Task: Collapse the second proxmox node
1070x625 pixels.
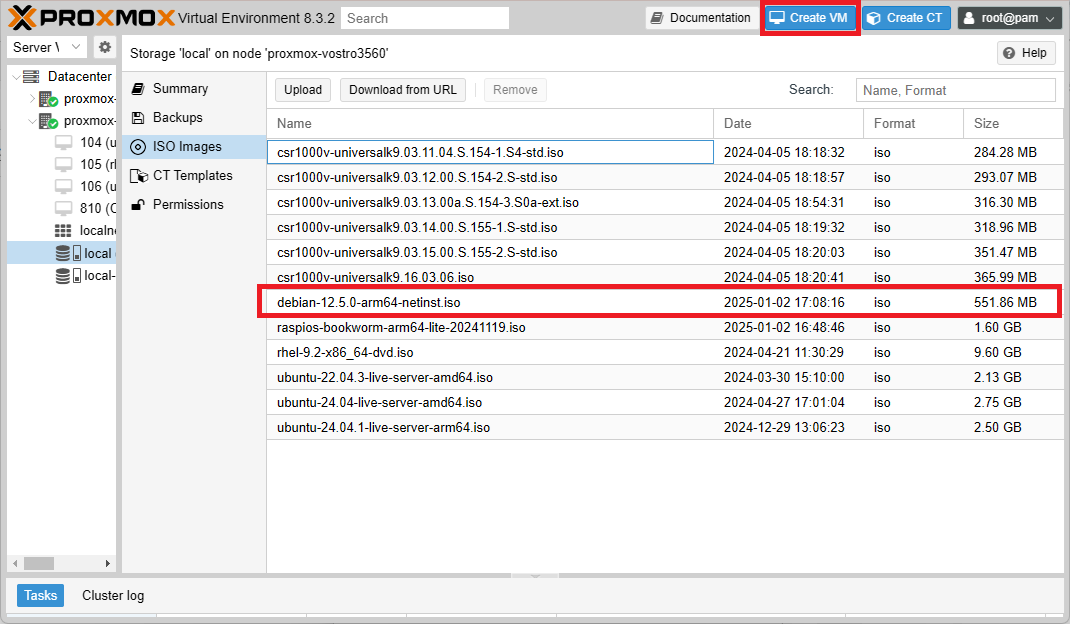Action: click(32, 121)
